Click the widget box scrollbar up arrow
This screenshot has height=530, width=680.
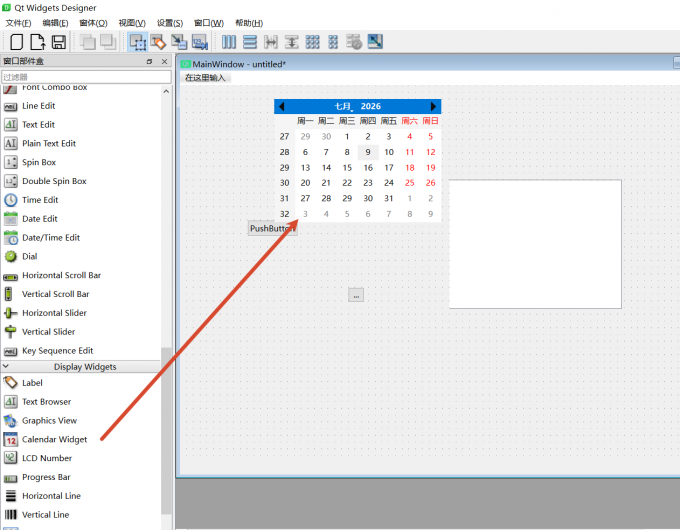click(x=166, y=92)
